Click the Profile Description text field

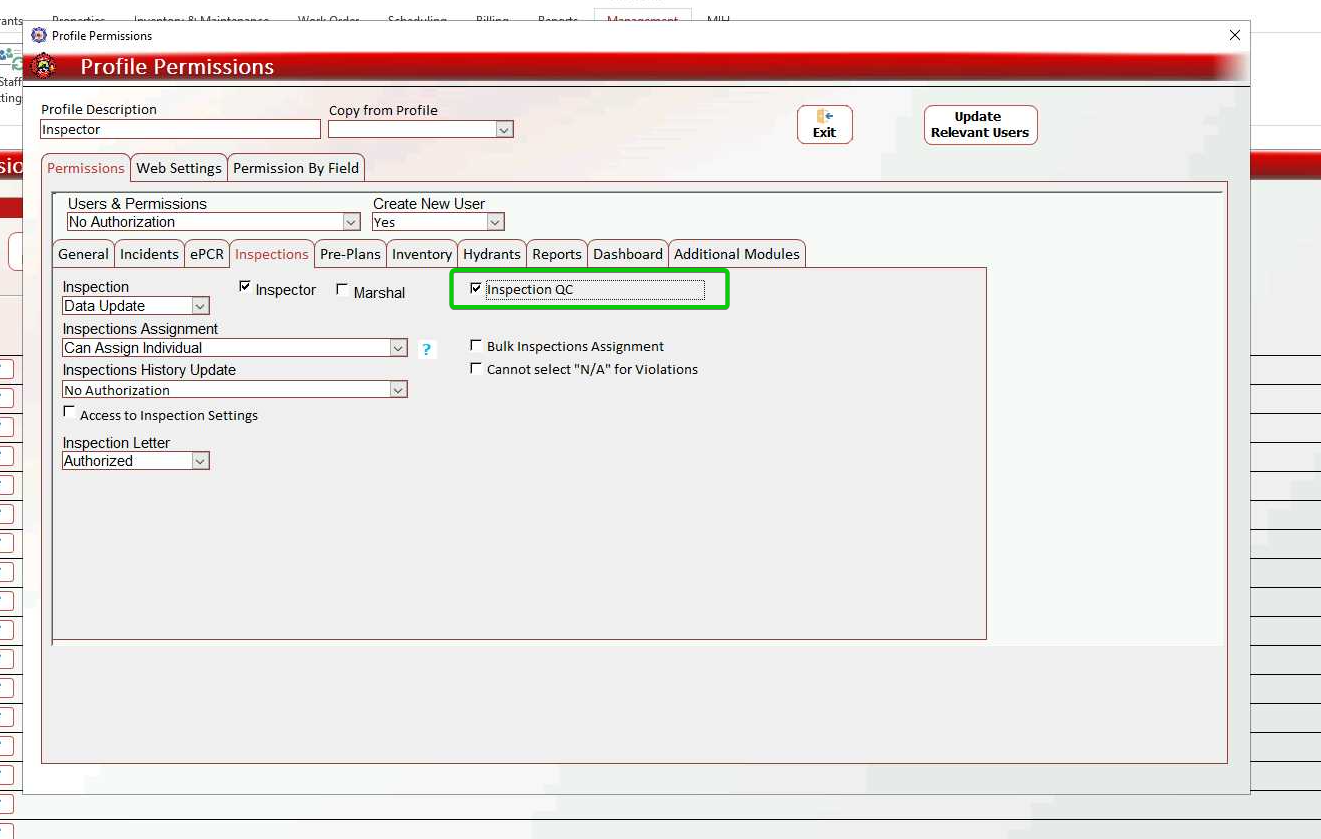tap(180, 130)
